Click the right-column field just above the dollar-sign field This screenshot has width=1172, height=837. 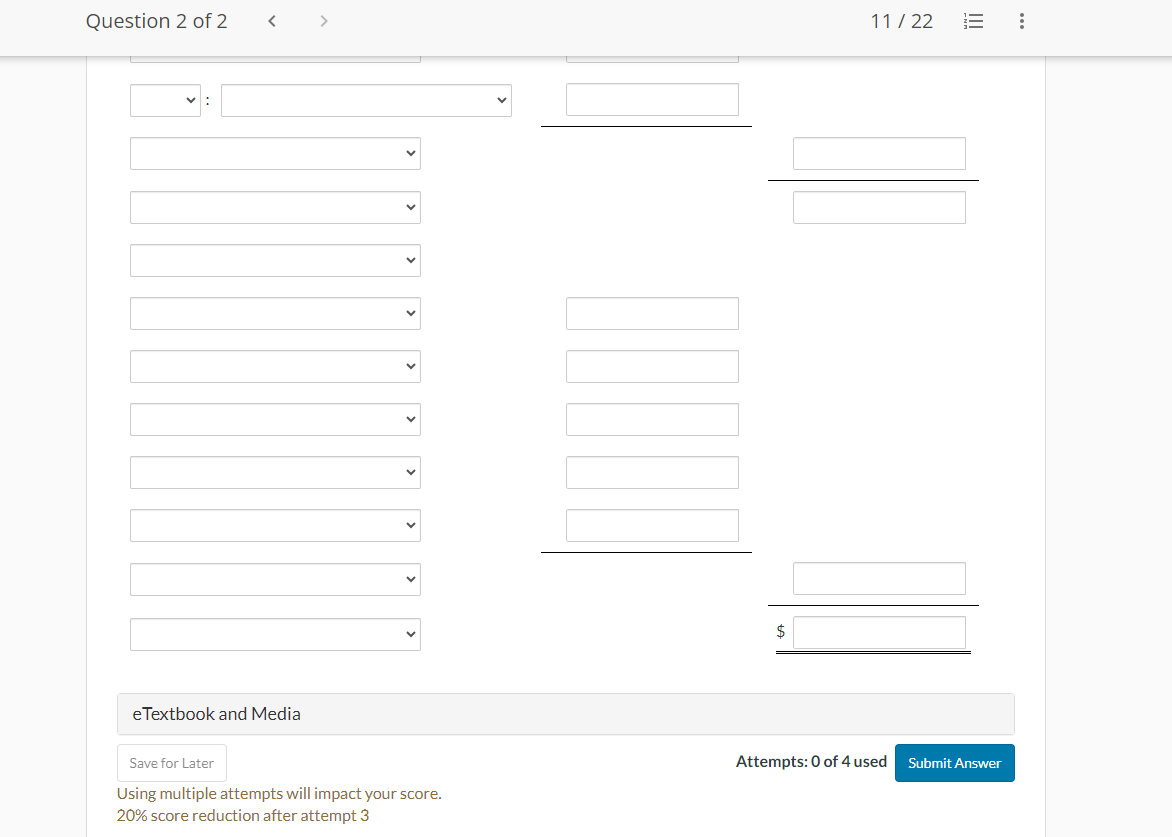[879, 578]
